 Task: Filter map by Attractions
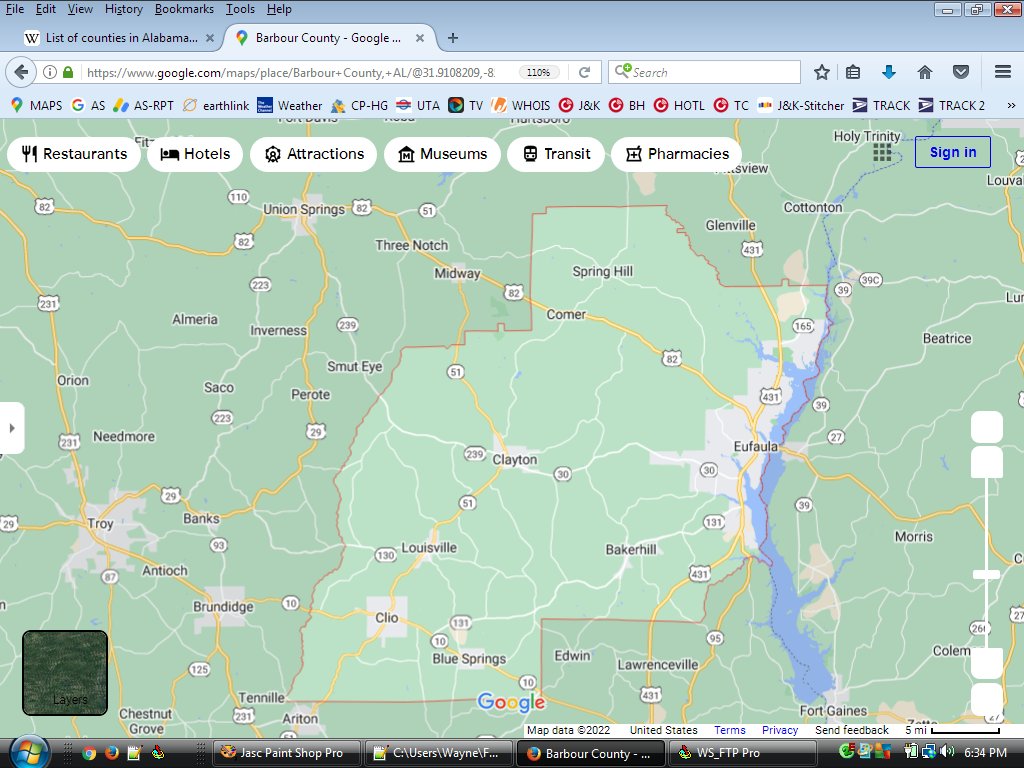pos(313,154)
